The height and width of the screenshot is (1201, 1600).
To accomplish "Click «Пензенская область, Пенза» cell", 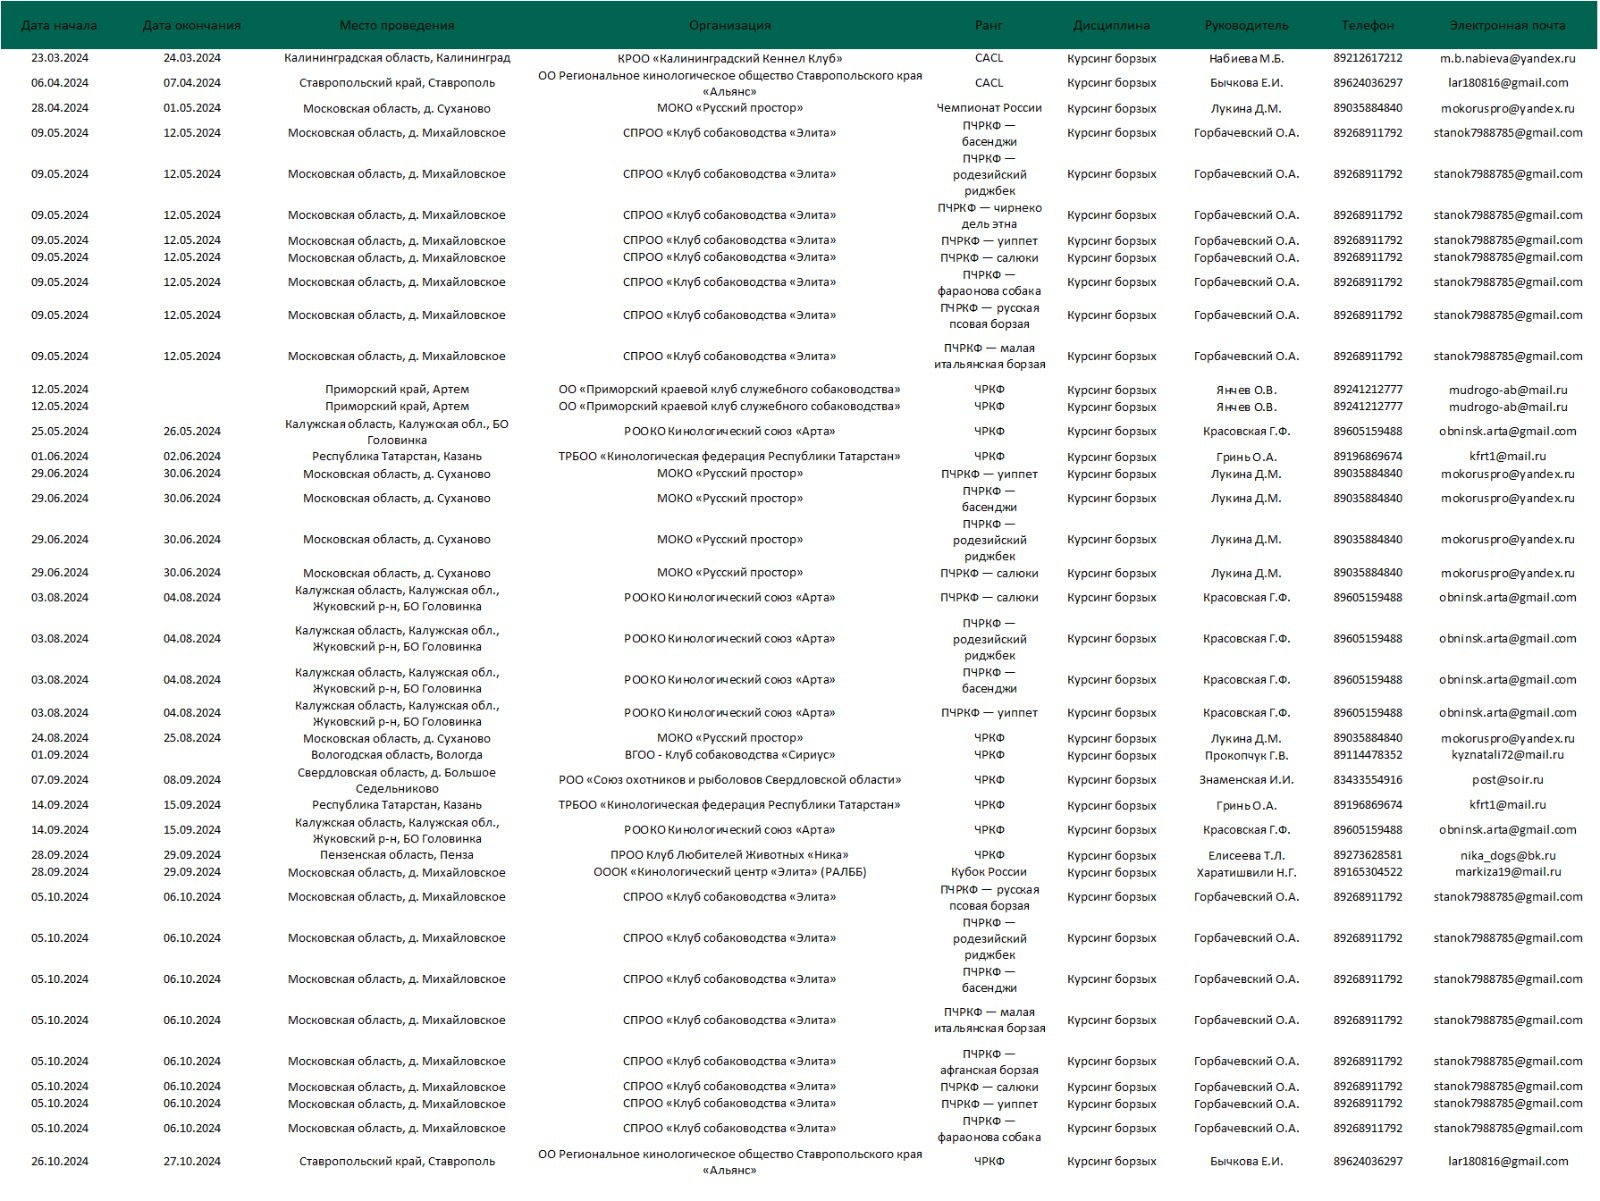I will 397,855.
